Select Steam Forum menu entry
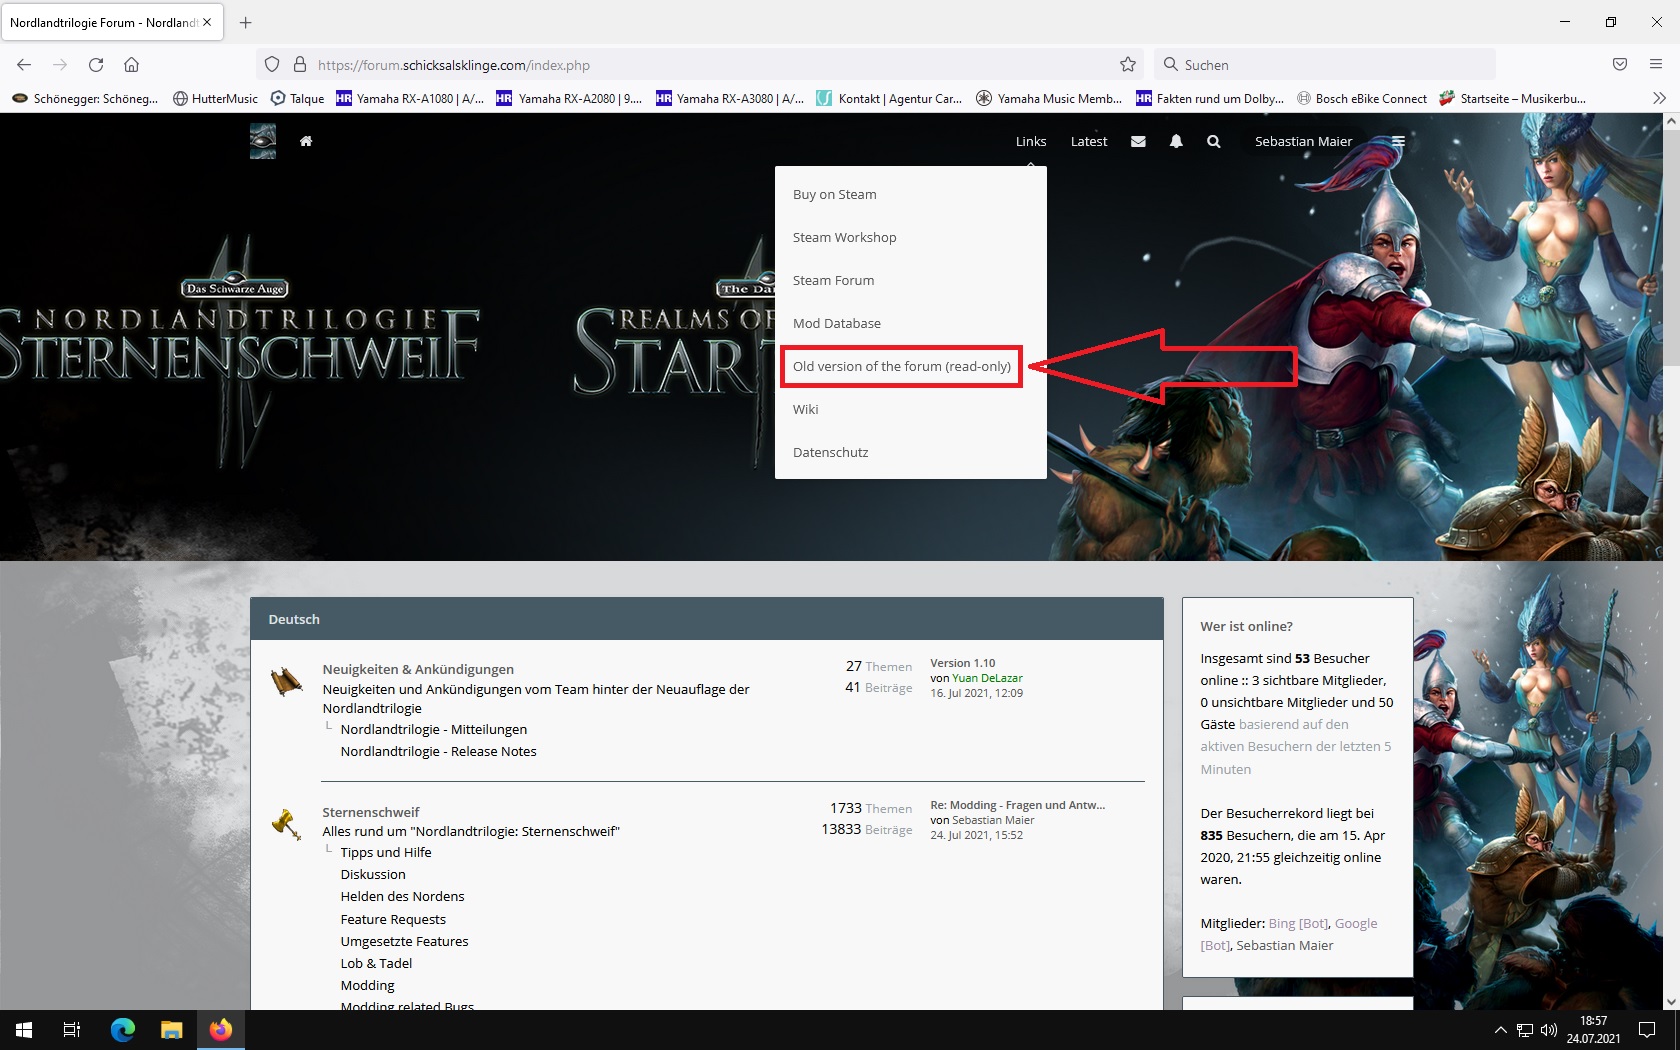 (x=911, y=280)
